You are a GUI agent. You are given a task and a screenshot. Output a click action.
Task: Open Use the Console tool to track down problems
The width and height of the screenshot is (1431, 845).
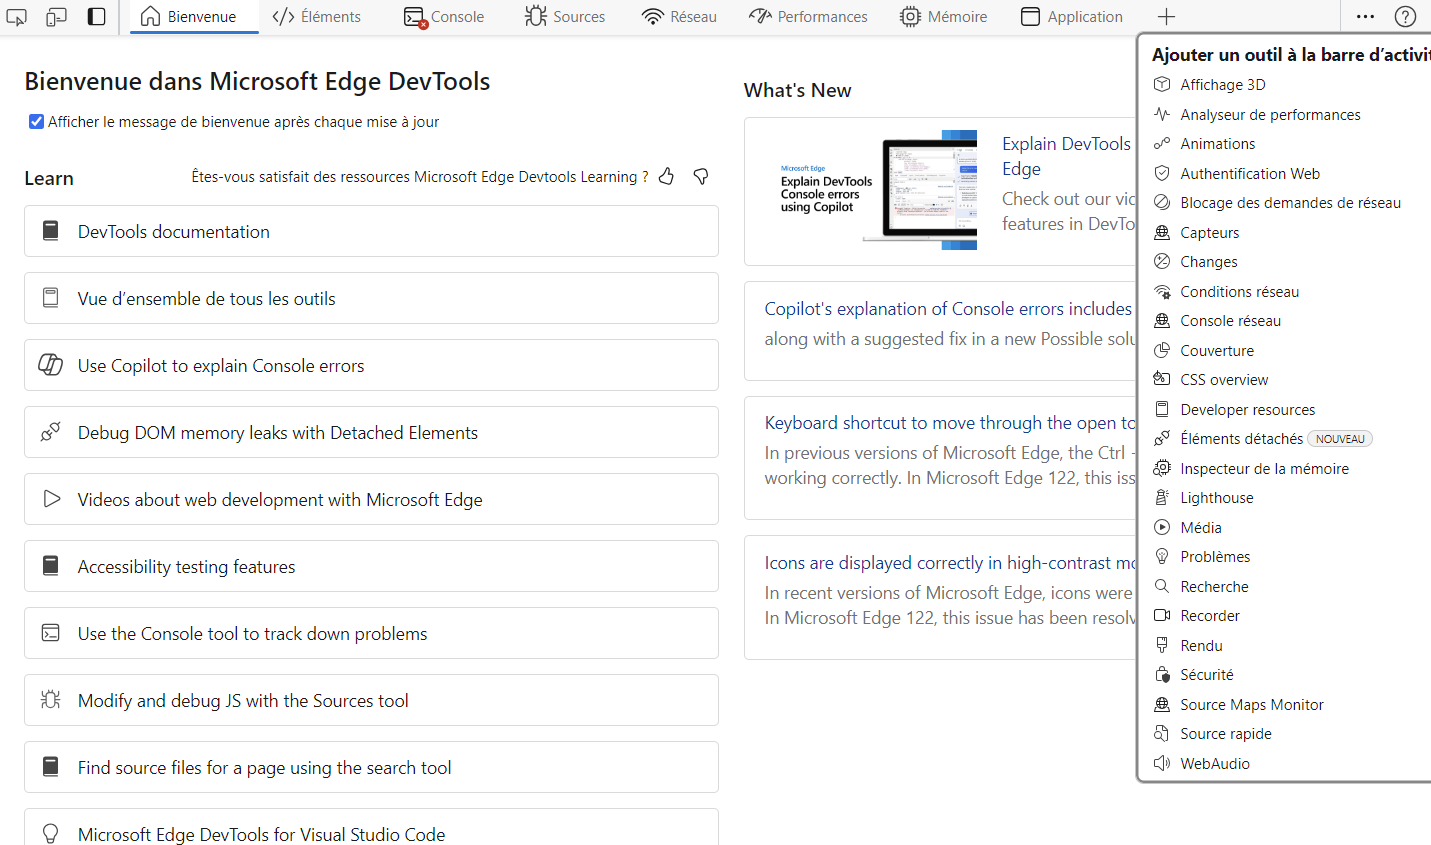pos(371,633)
